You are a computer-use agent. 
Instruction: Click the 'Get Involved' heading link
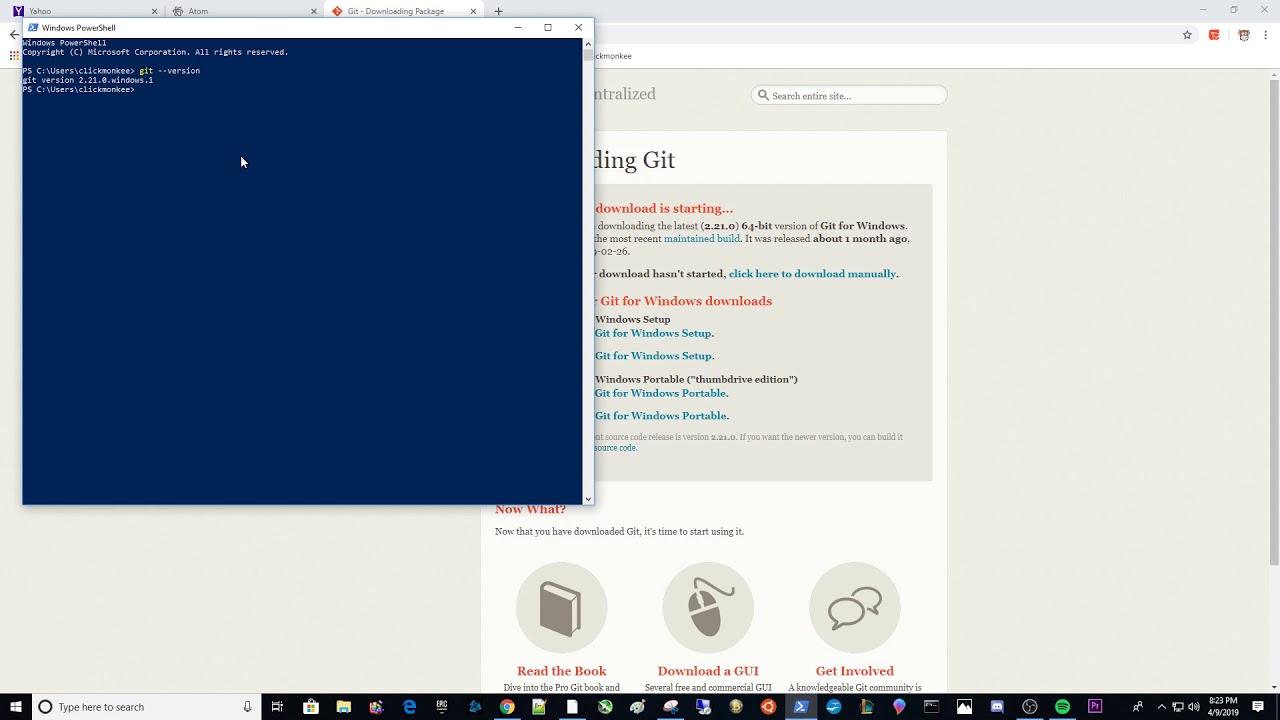pyautogui.click(x=855, y=671)
